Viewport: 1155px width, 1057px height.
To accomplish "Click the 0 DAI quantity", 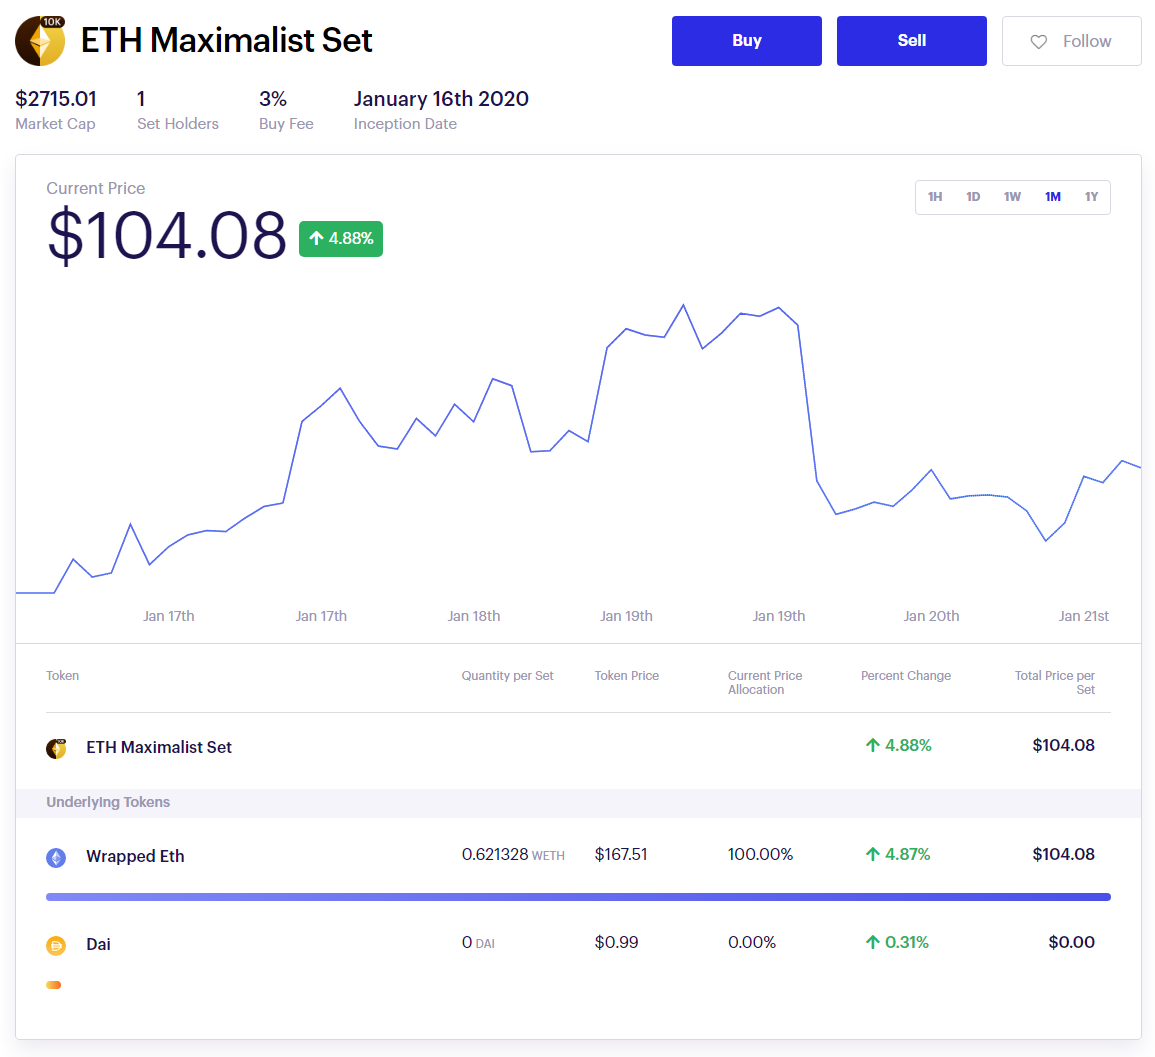I will point(478,942).
